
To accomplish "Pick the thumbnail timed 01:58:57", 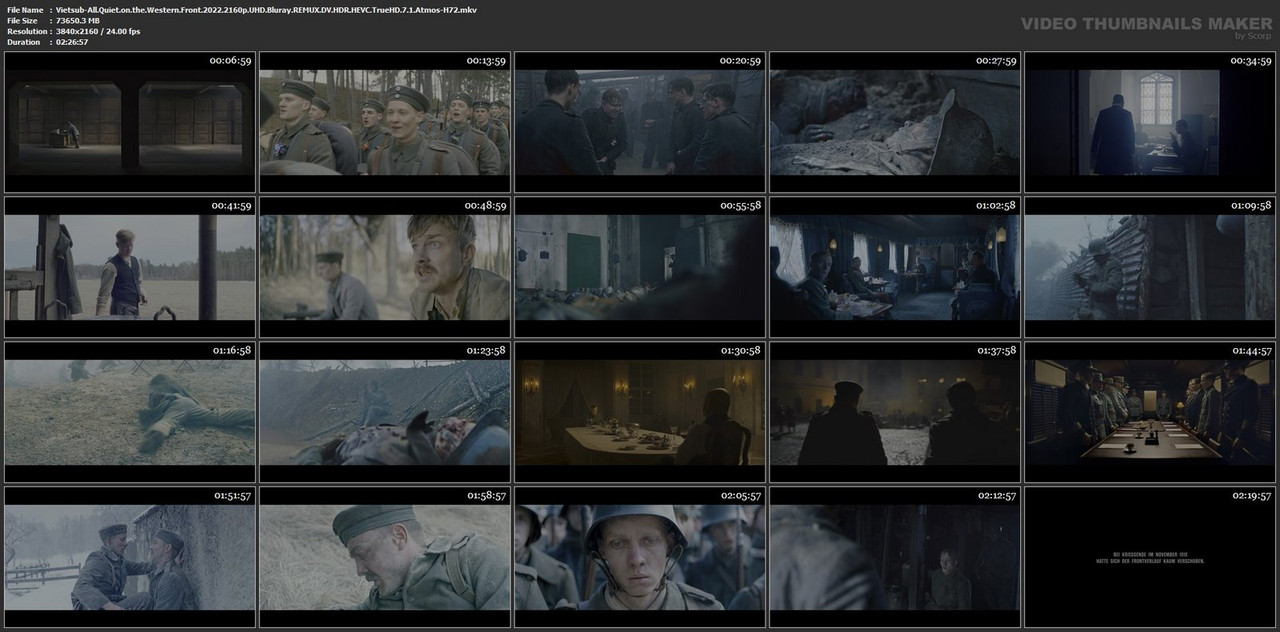I will (385, 557).
